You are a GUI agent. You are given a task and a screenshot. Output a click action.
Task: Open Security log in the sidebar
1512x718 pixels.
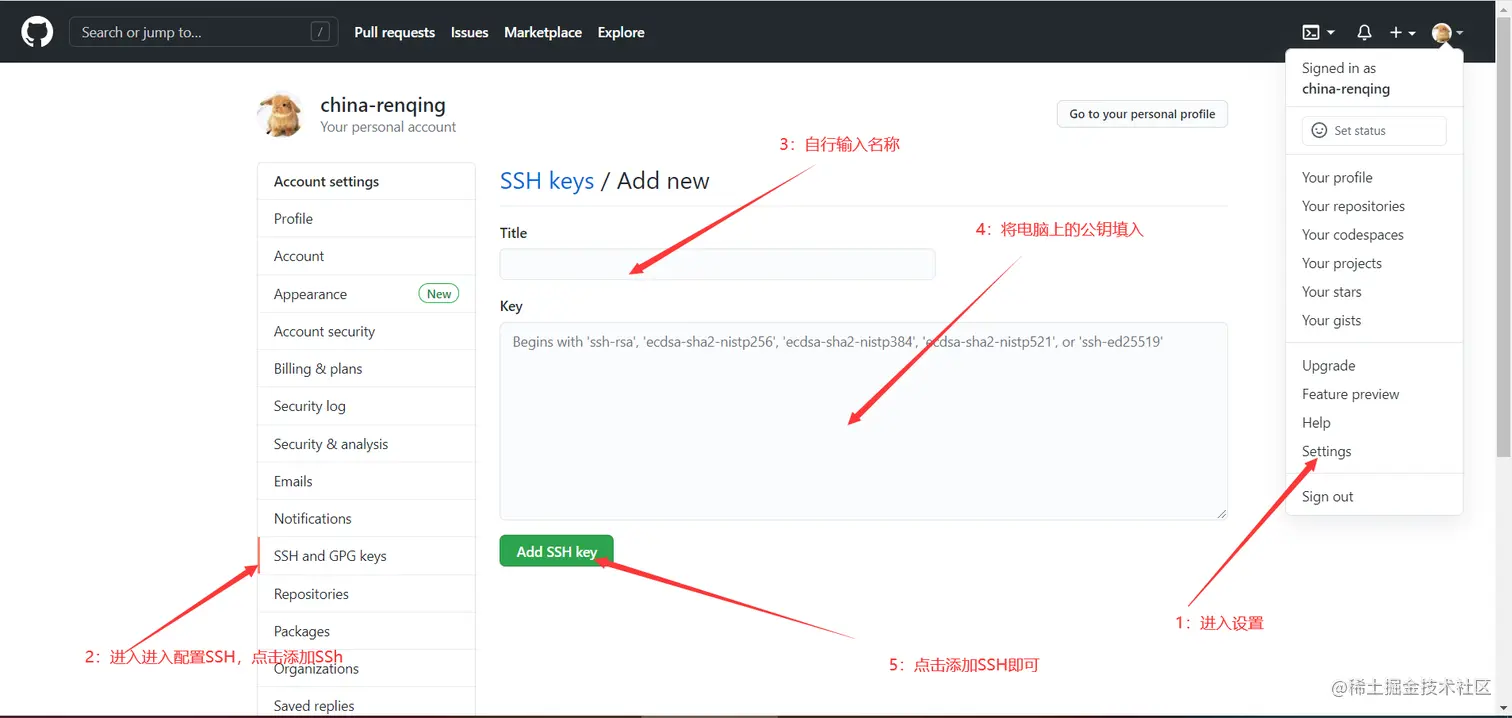click(x=366, y=406)
